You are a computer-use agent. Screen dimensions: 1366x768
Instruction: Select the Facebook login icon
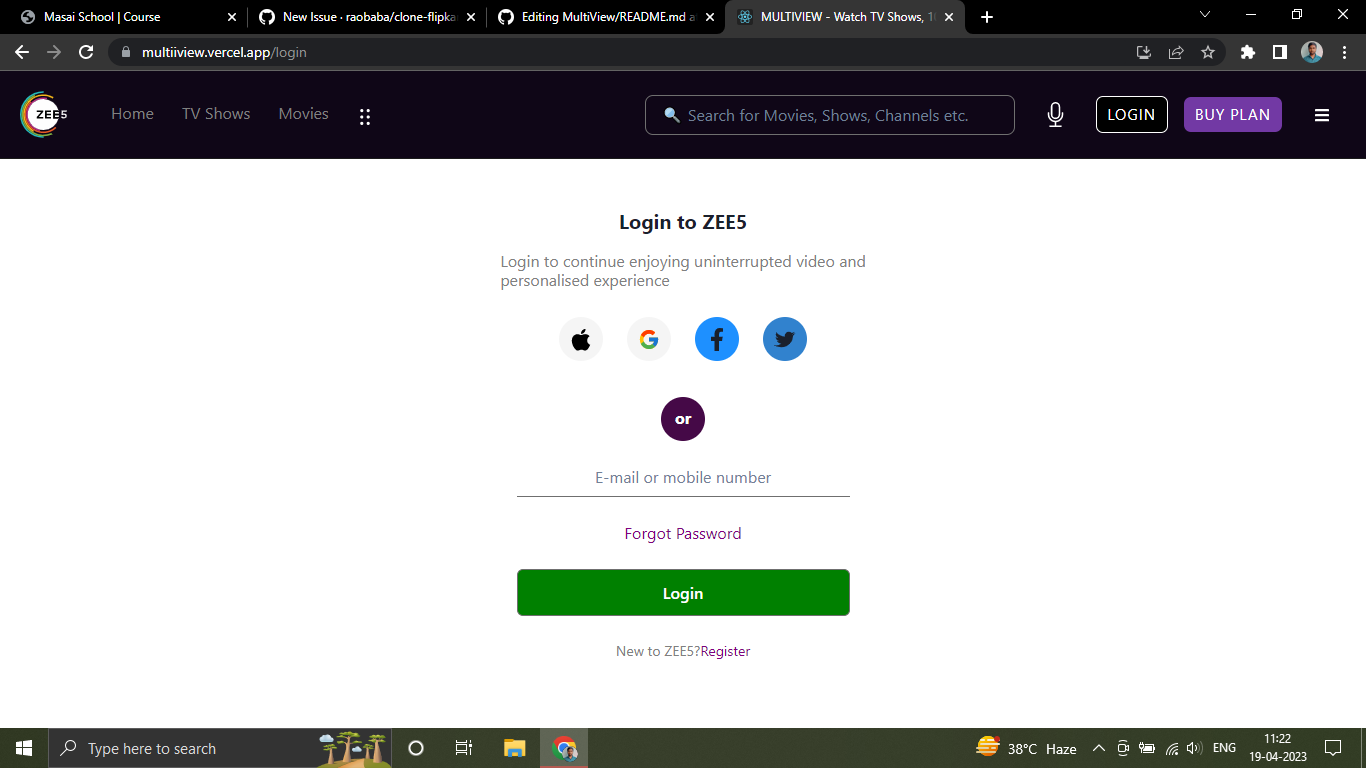(716, 339)
